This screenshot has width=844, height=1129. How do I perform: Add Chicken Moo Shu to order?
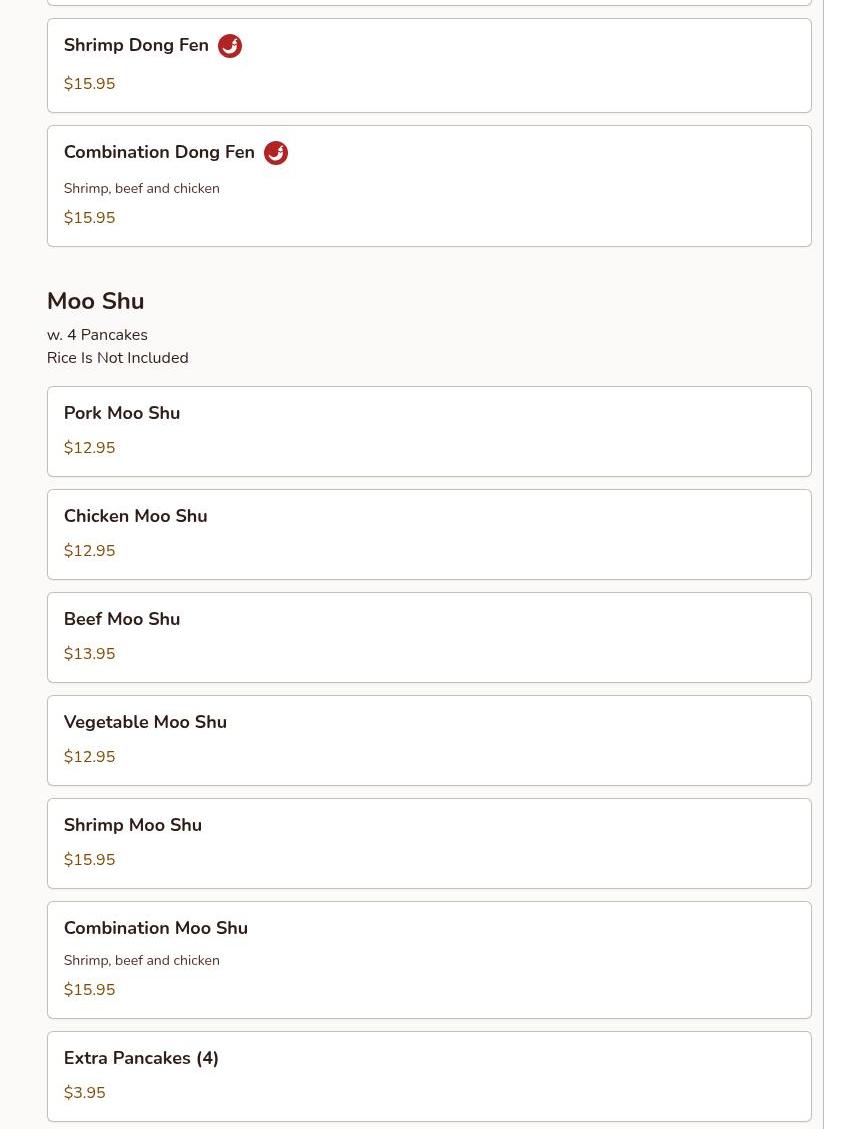pyautogui.click(x=429, y=534)
